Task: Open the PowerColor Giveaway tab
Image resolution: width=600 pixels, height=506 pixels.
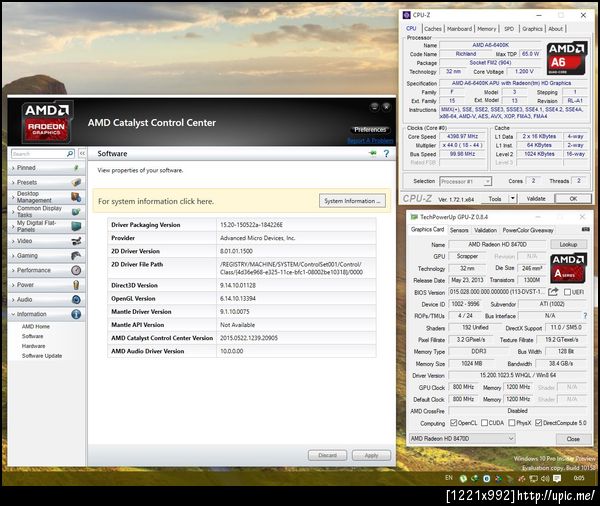Action: [x=528, y=230]
